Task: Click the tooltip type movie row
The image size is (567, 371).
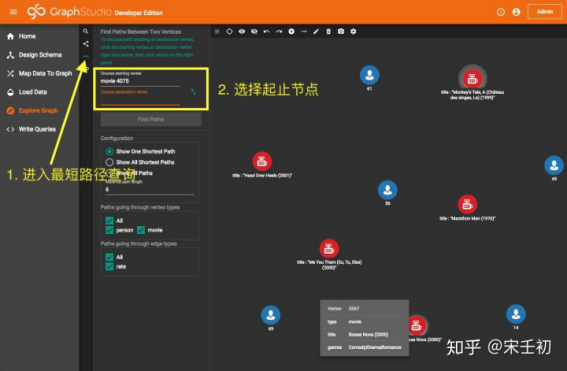Action: [x=364, y=321]
